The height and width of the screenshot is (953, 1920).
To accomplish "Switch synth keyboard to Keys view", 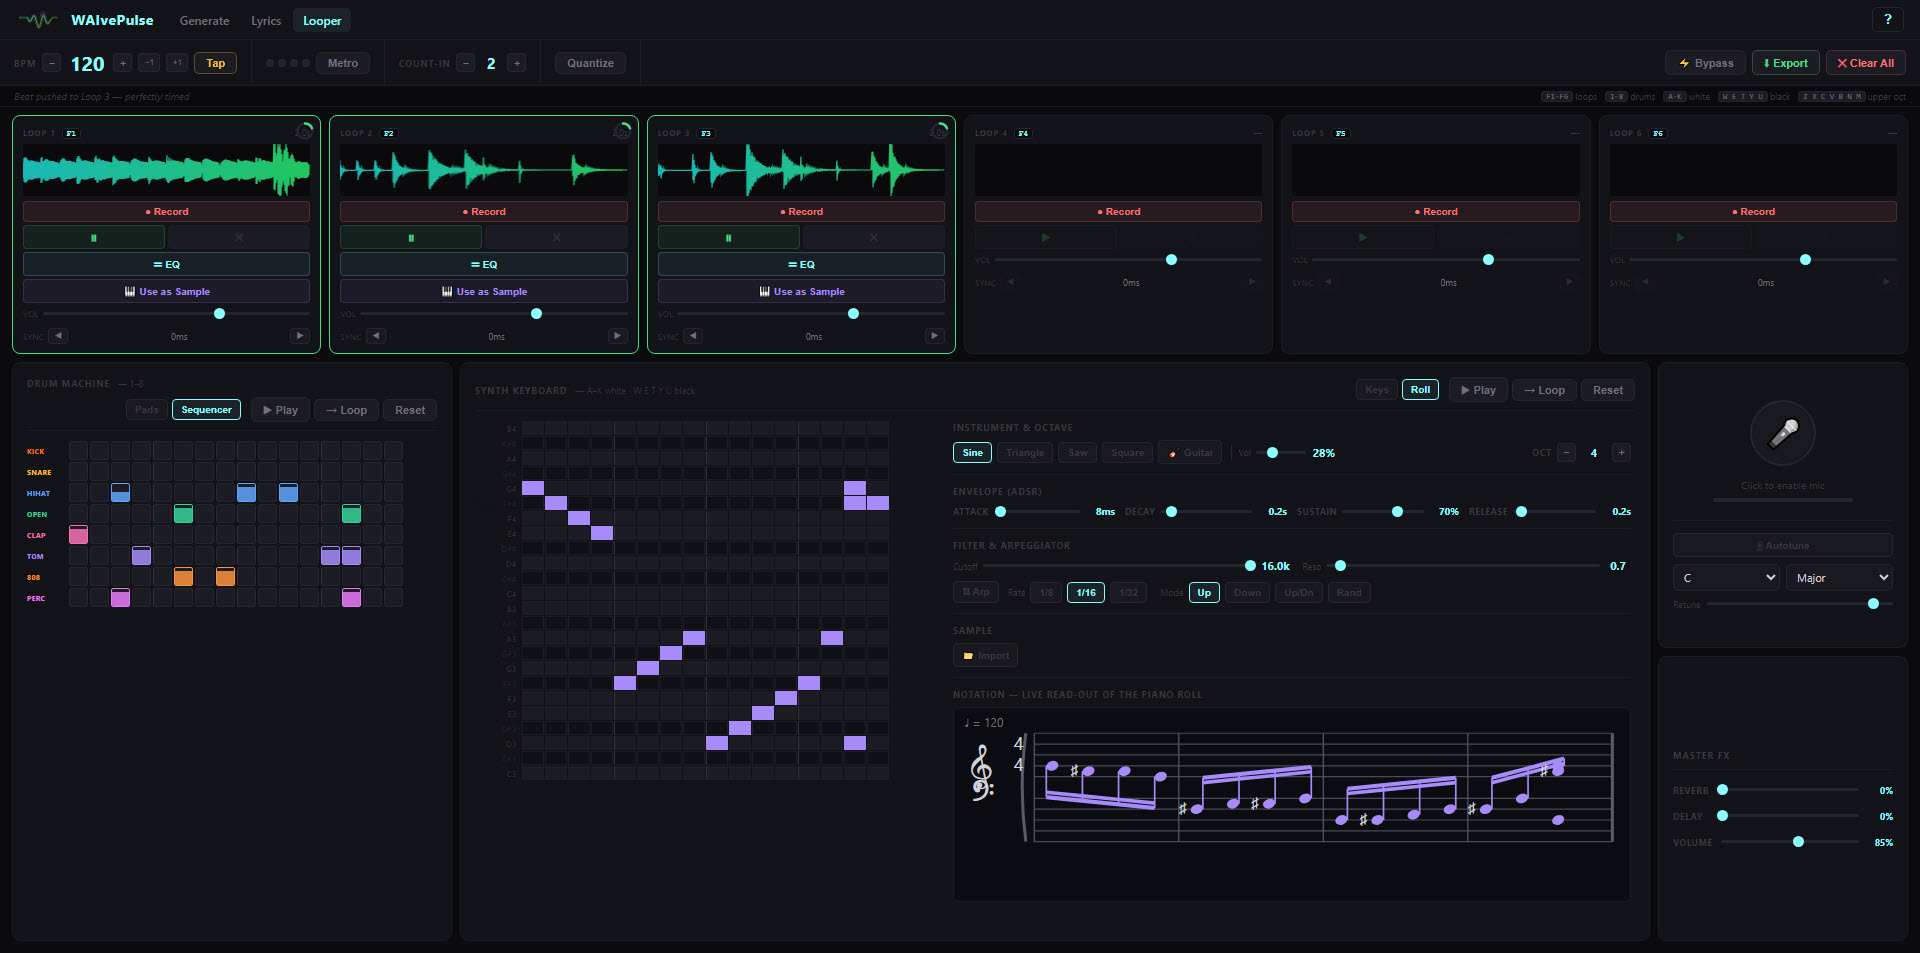I will click(1377, 390).
